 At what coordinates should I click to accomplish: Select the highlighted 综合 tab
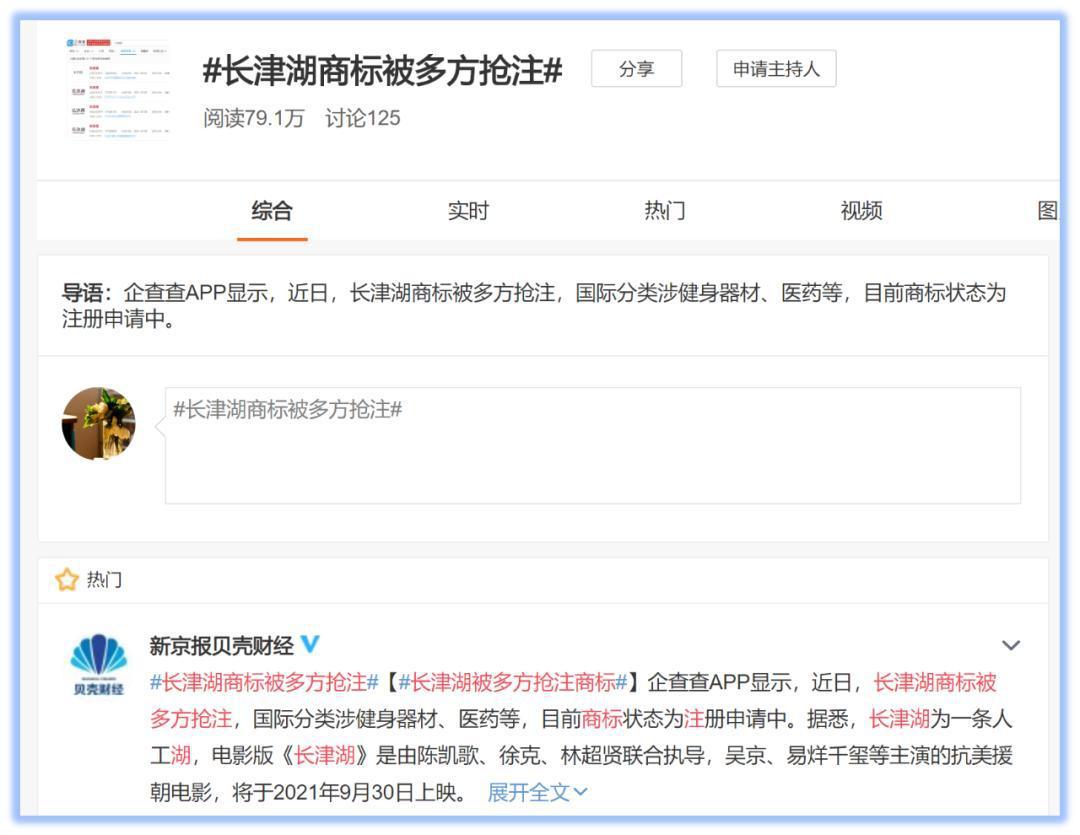coord(271,211)
